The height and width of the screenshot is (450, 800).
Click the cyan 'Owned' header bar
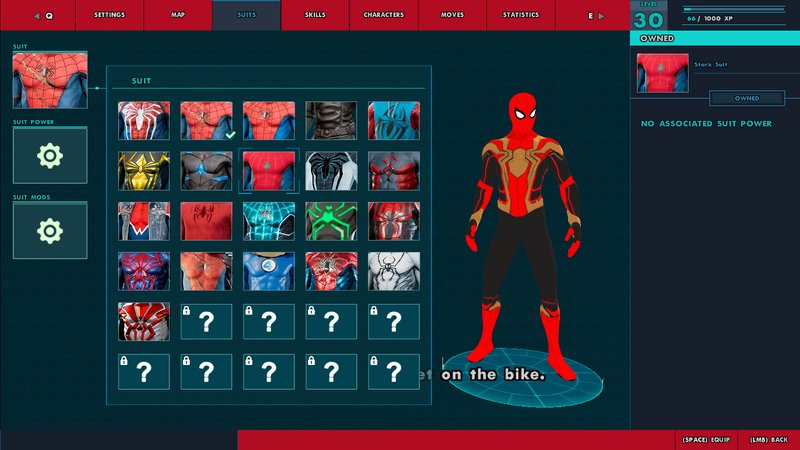[715, 38]
